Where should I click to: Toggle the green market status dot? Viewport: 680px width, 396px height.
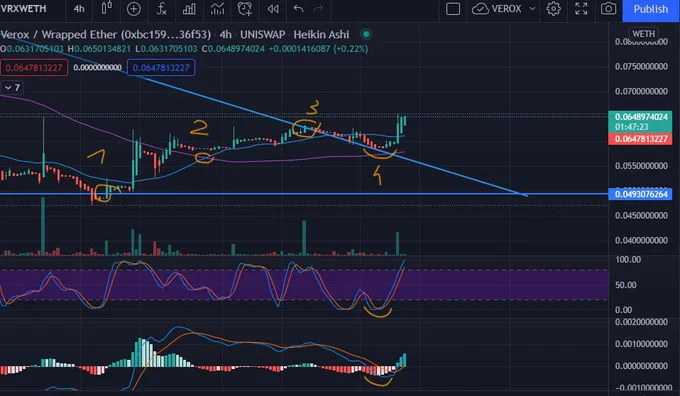[x=366, y=34]
